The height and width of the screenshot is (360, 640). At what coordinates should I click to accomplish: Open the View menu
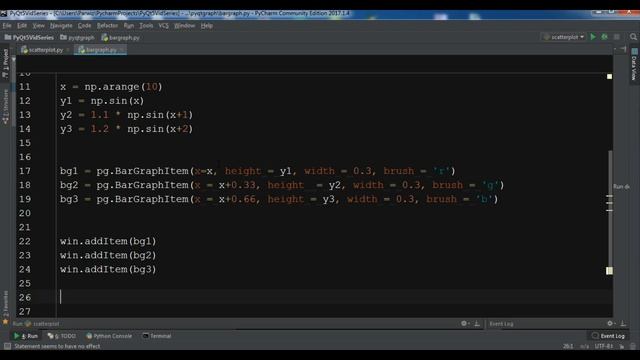38,25
